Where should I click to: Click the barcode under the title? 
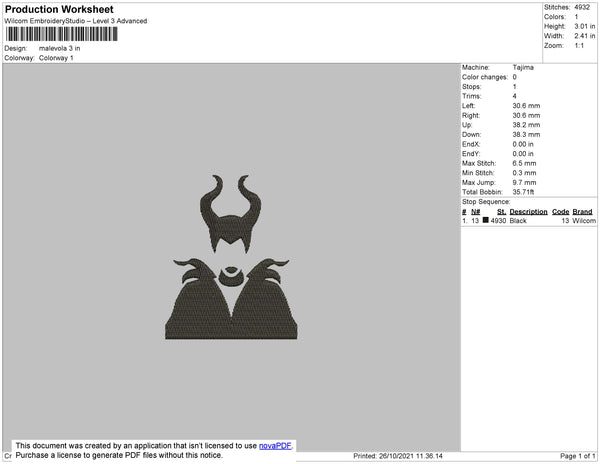[x=62, y=34]
